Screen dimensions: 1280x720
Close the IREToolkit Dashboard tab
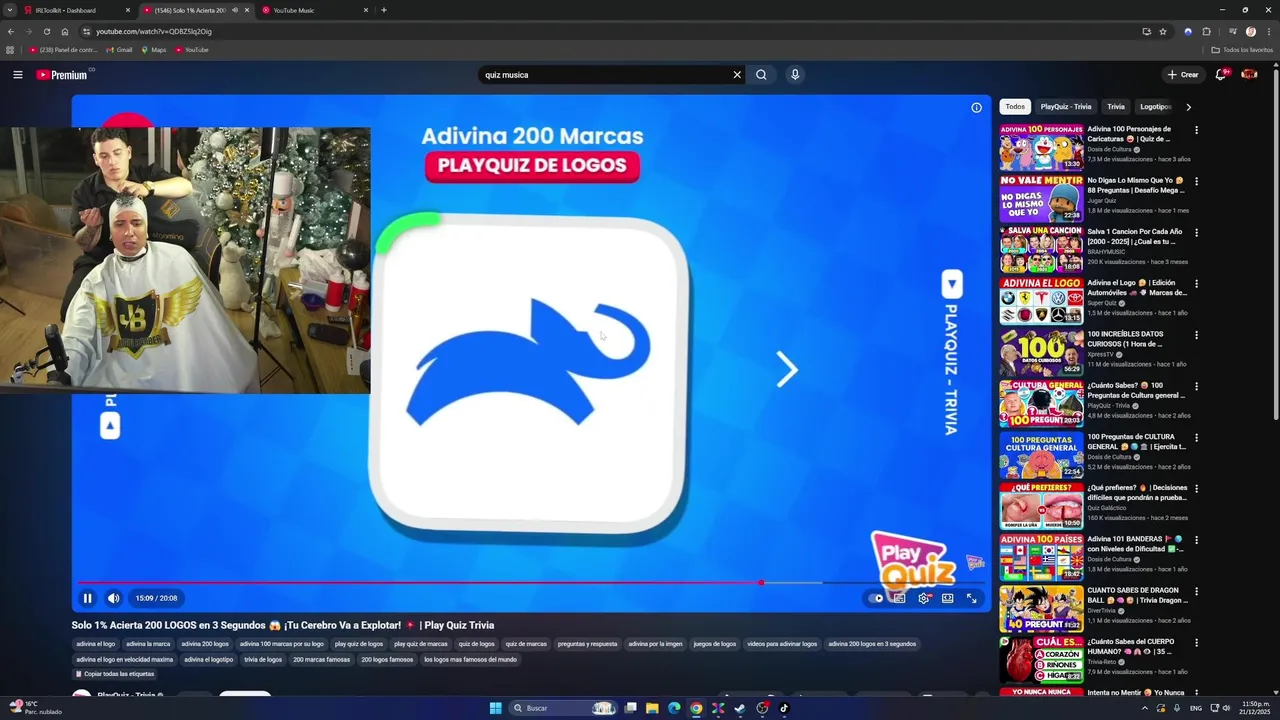[128, 10]
